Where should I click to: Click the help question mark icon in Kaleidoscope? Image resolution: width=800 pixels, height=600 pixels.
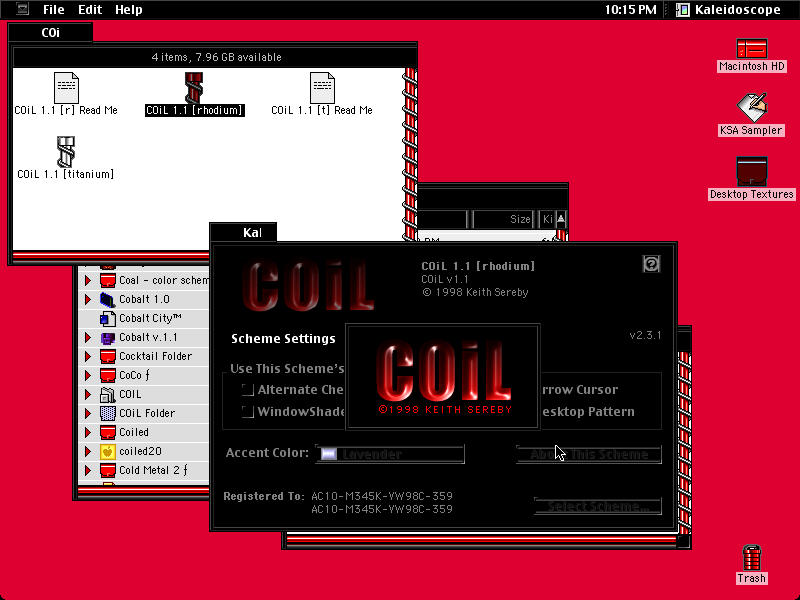652,264
